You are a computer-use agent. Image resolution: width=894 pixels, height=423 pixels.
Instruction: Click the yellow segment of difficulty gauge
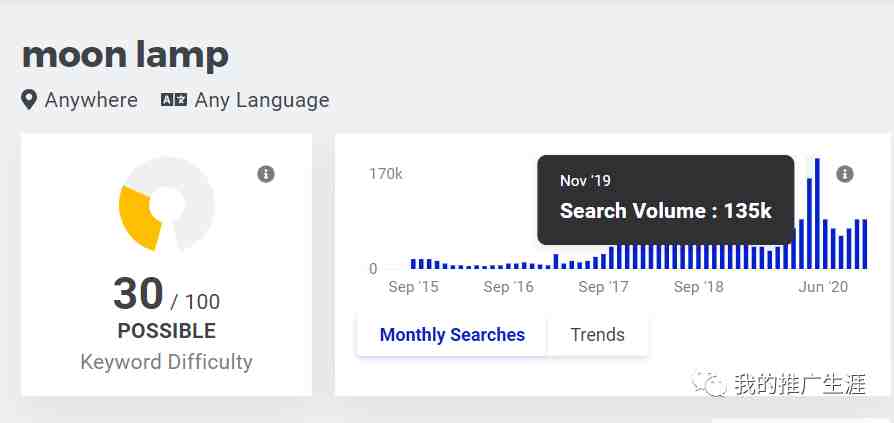click(138, 218)
